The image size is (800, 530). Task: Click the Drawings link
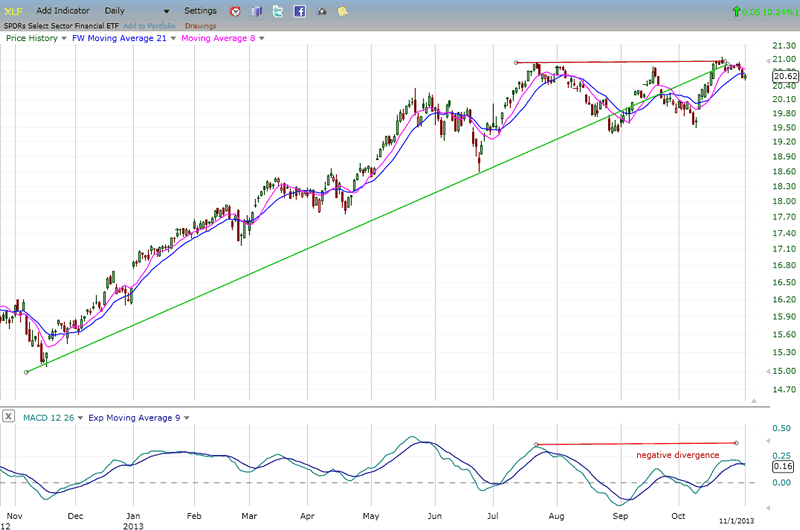(200, 25)
